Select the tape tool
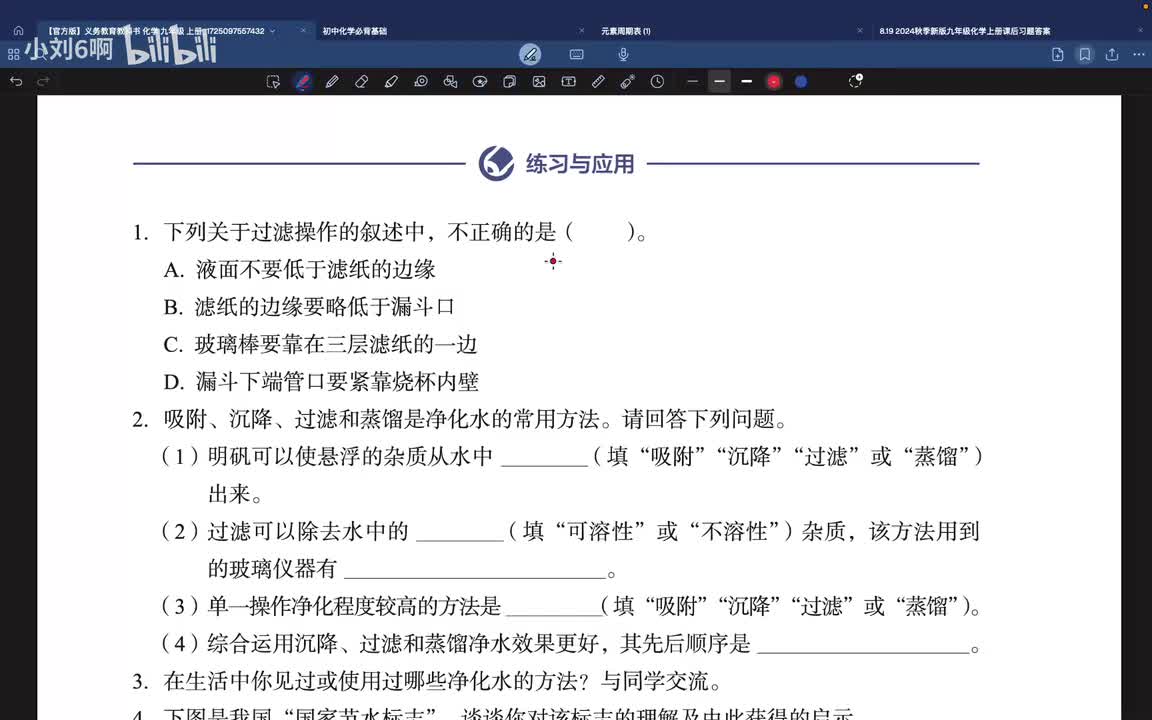This screenshot has width=1152, height=720. click(x=421, y=82)
